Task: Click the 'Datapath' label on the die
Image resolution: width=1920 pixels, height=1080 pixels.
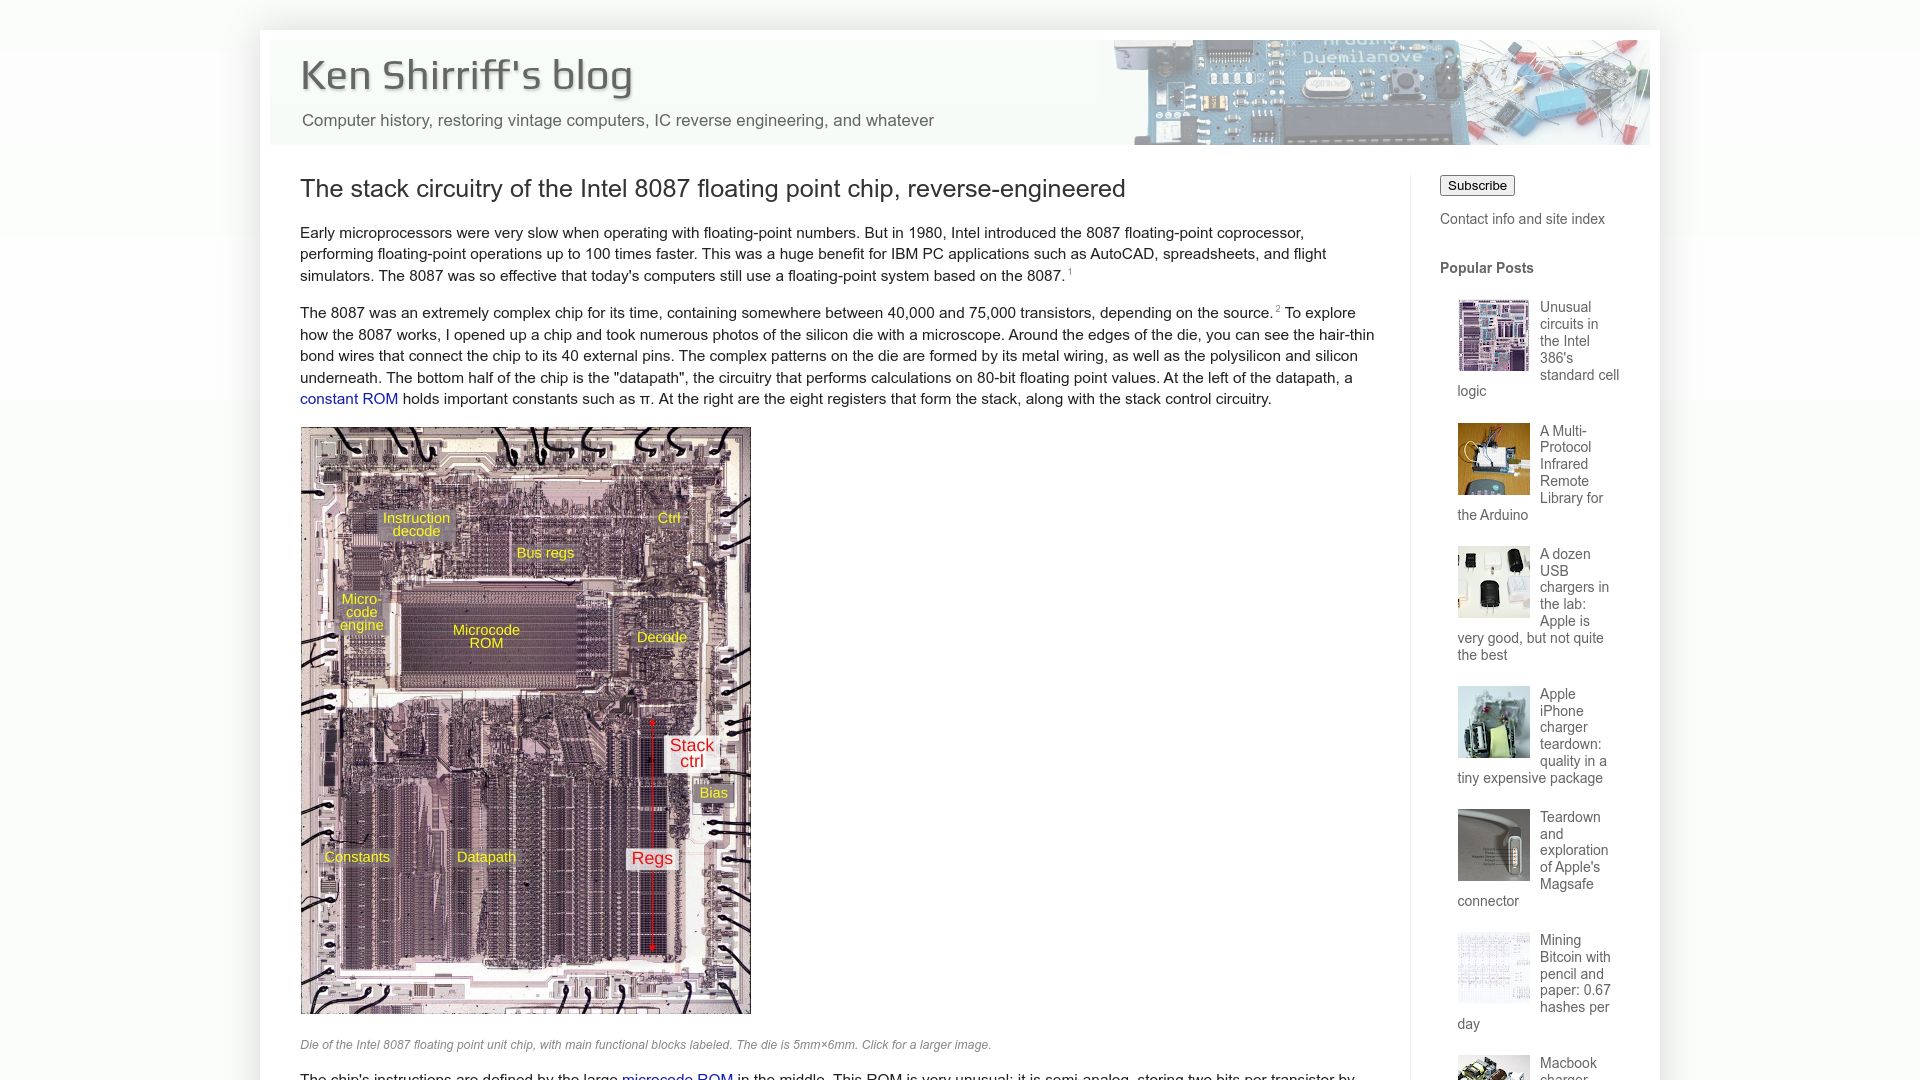Action: [486, 857]
